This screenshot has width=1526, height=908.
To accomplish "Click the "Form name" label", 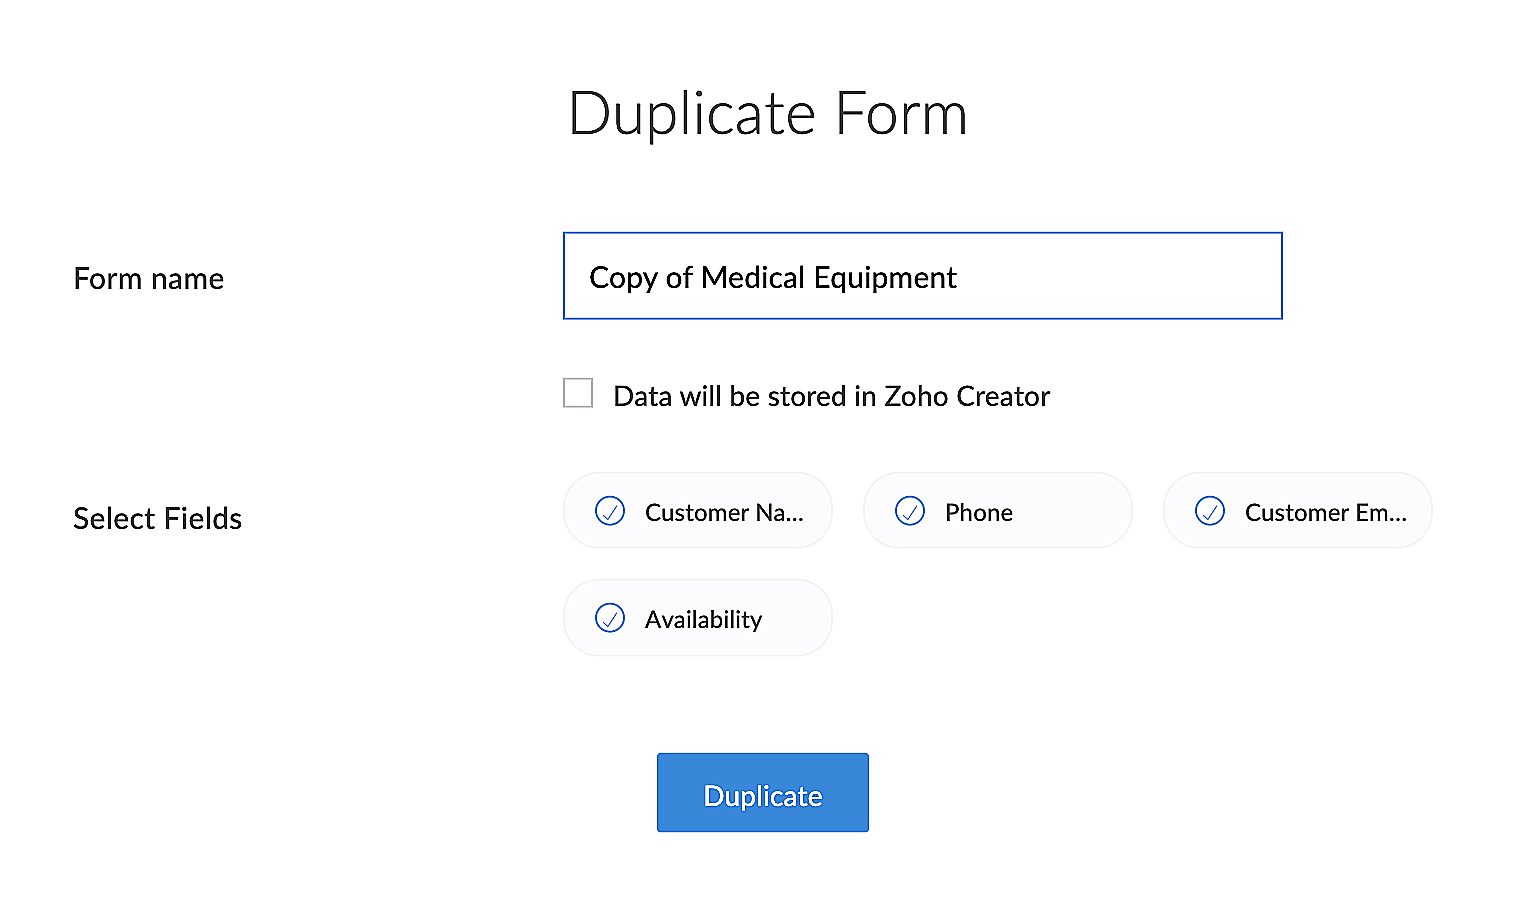I will tap(149, 279).
